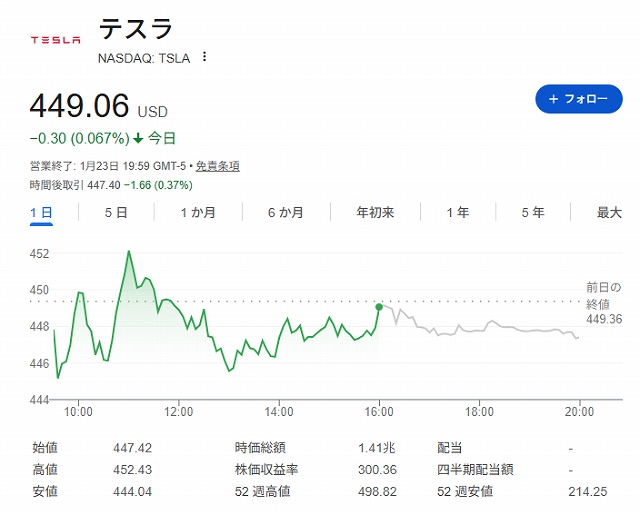Select the 年初来 year-to-date tab

point(375,212)
